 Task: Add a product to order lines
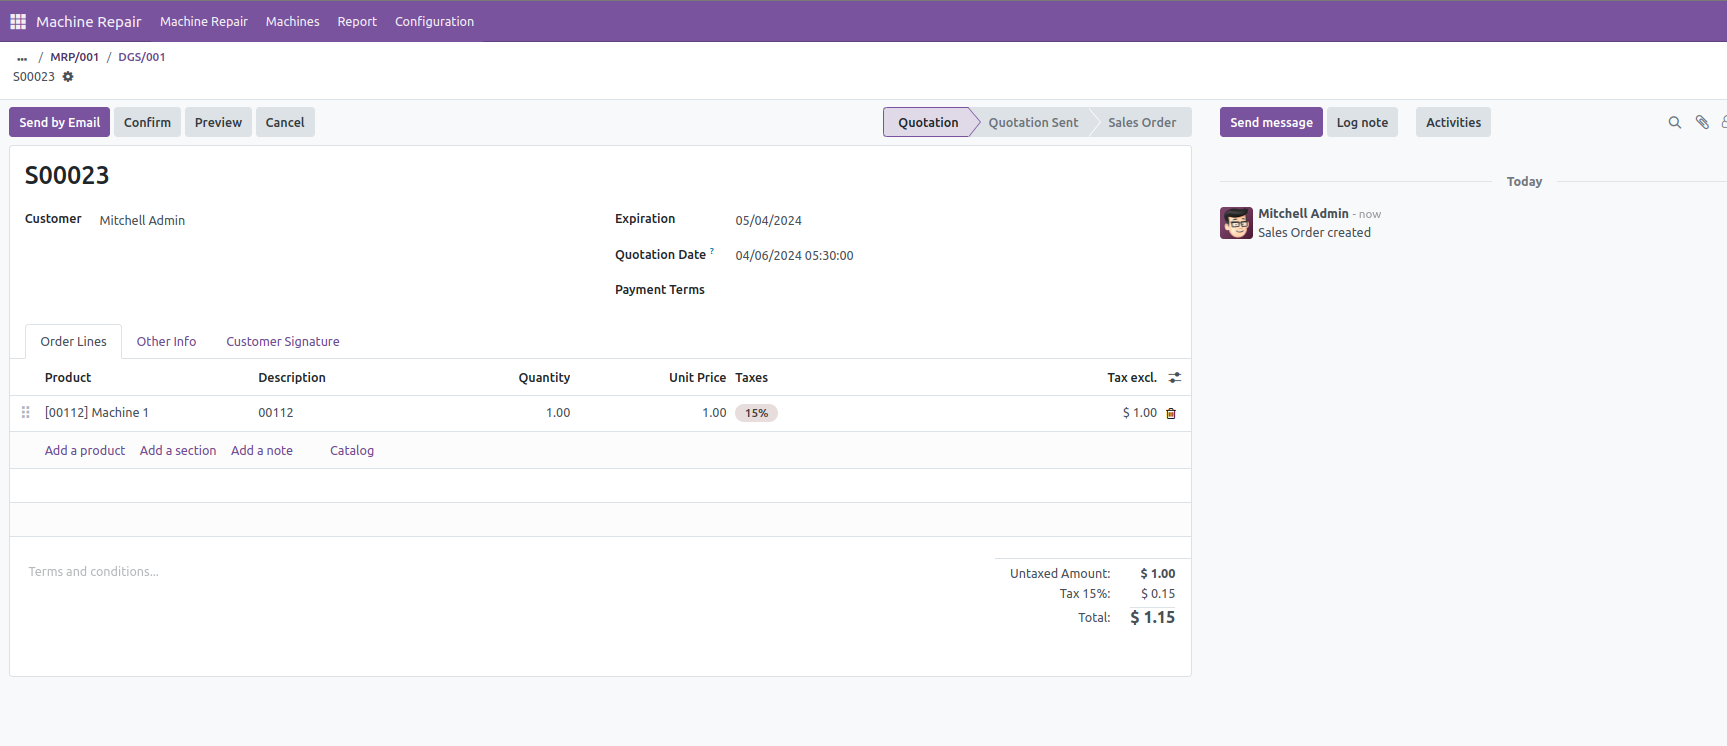click(85, 451)
